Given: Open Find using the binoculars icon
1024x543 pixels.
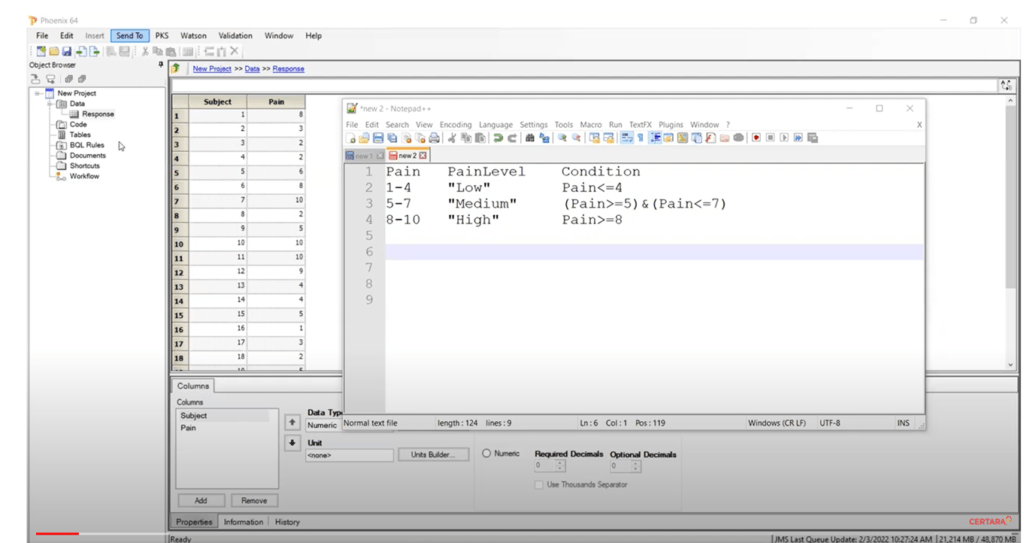Looking at the screenshot, I should pyautogui.click(x=530, y=138).
